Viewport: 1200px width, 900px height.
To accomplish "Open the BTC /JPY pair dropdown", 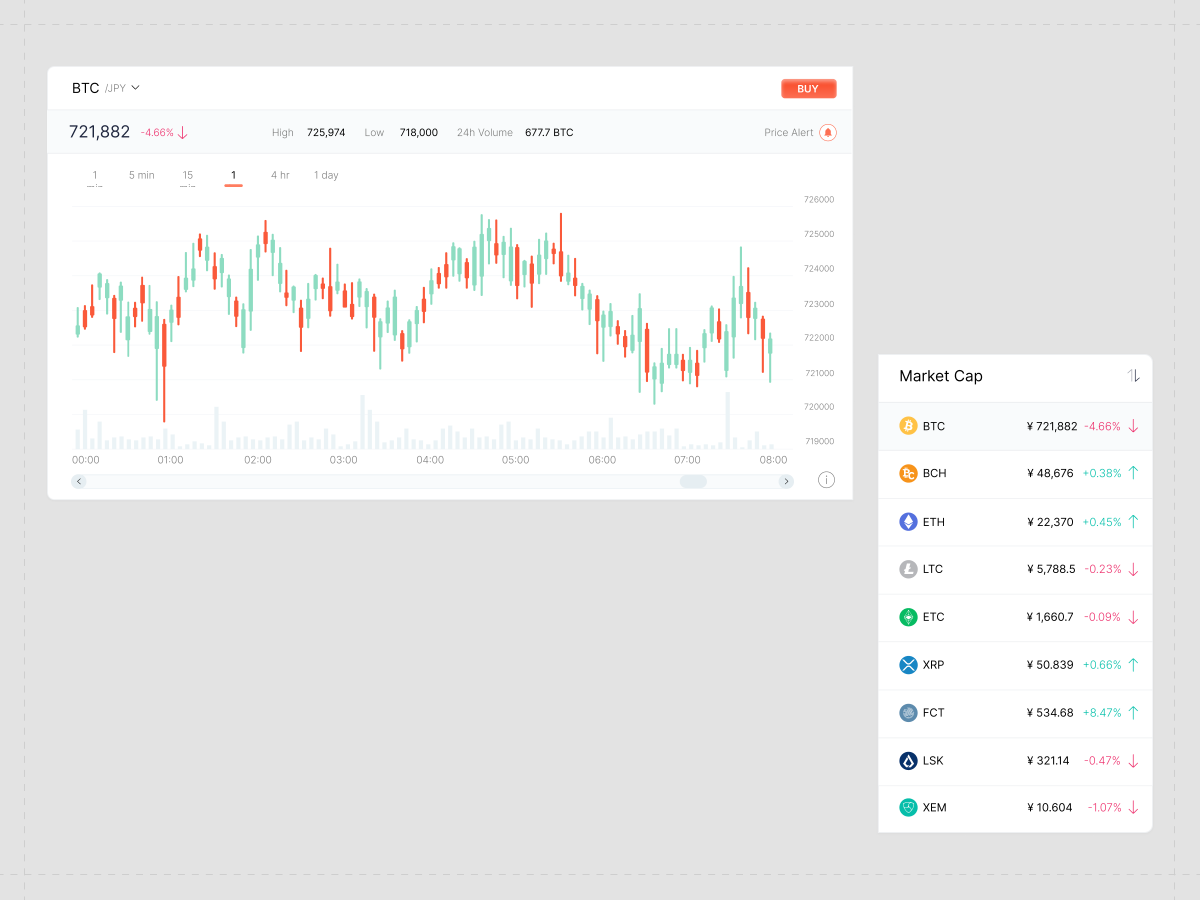I will point(106,88).
